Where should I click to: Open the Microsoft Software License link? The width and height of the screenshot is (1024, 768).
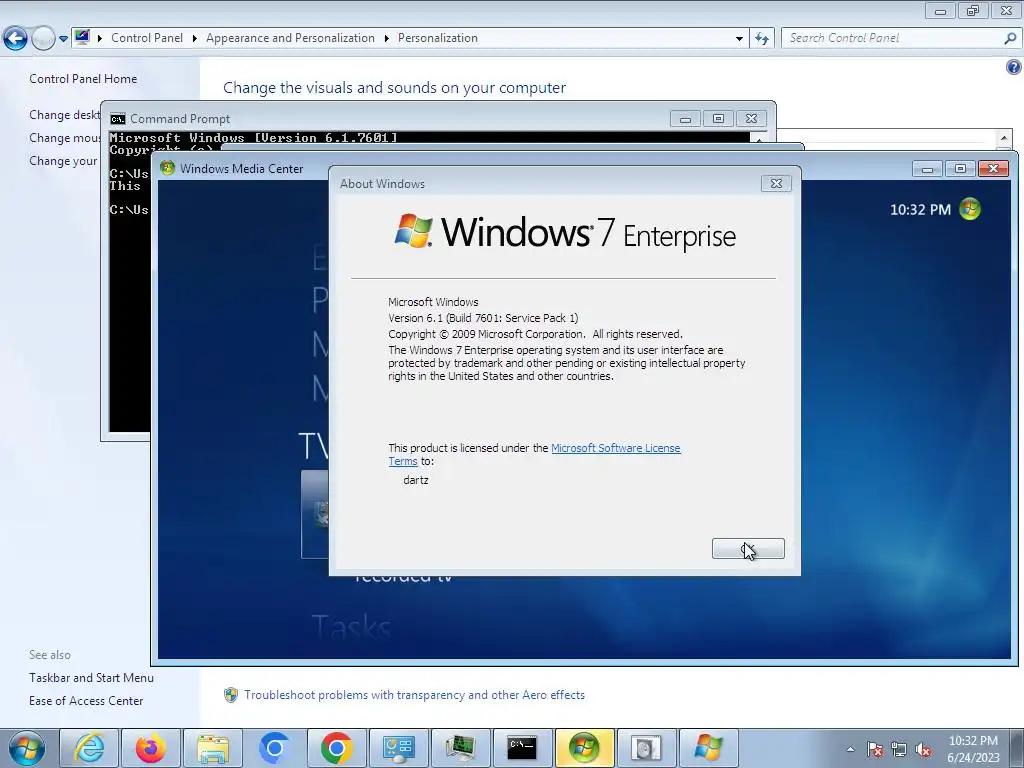(x=615, y=448)
